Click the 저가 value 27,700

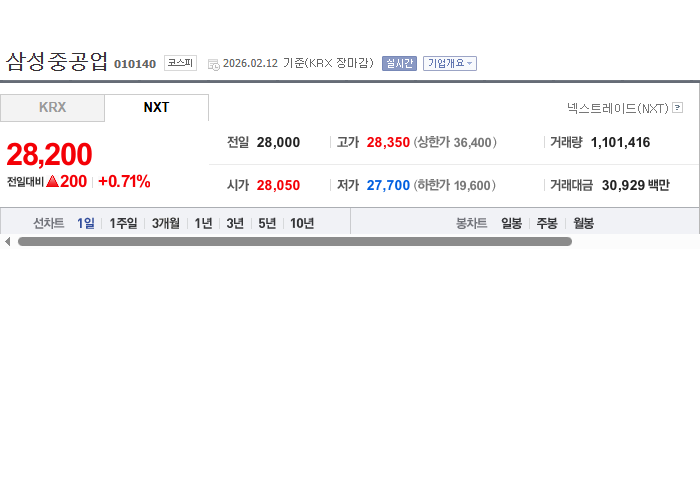coord(388,185)
